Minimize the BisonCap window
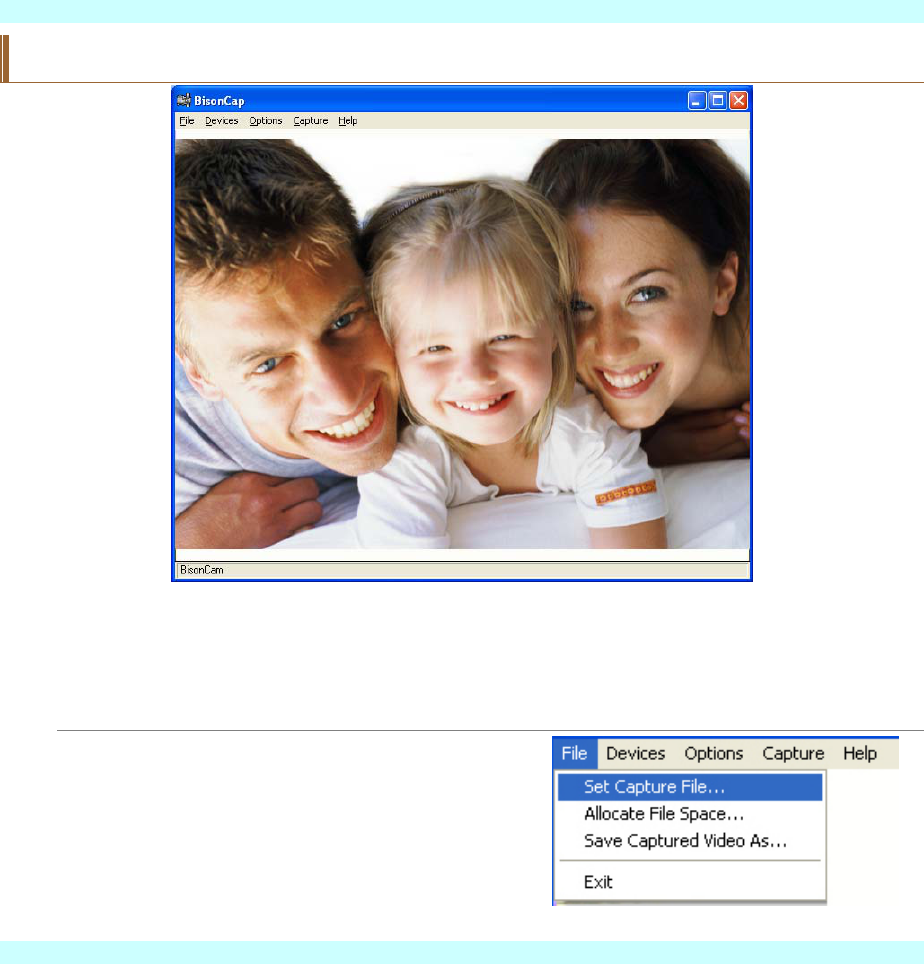 coord(697,100)
